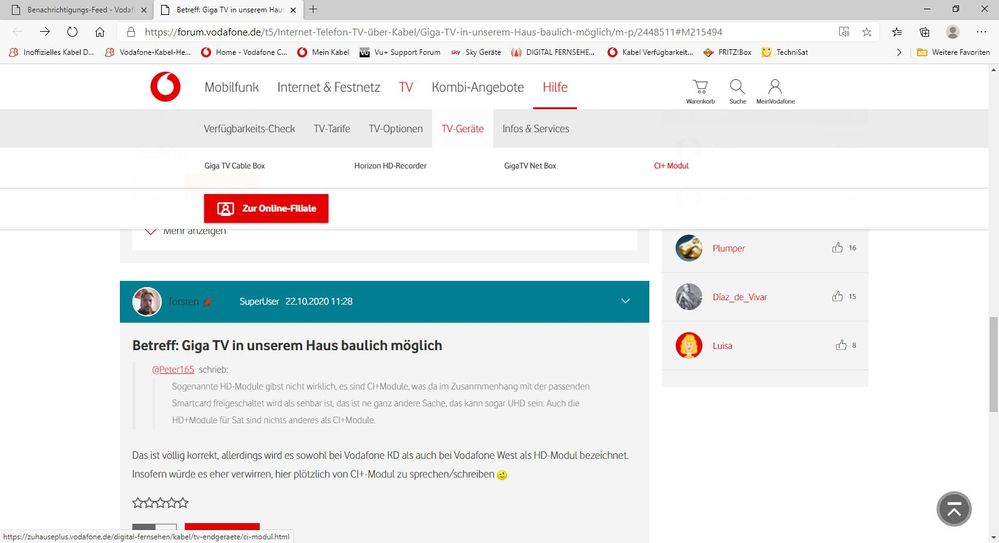The height and width of the screenshot is (543, 999).
Task: Open browser settings and more menu
Action: (x=981, y=32)
